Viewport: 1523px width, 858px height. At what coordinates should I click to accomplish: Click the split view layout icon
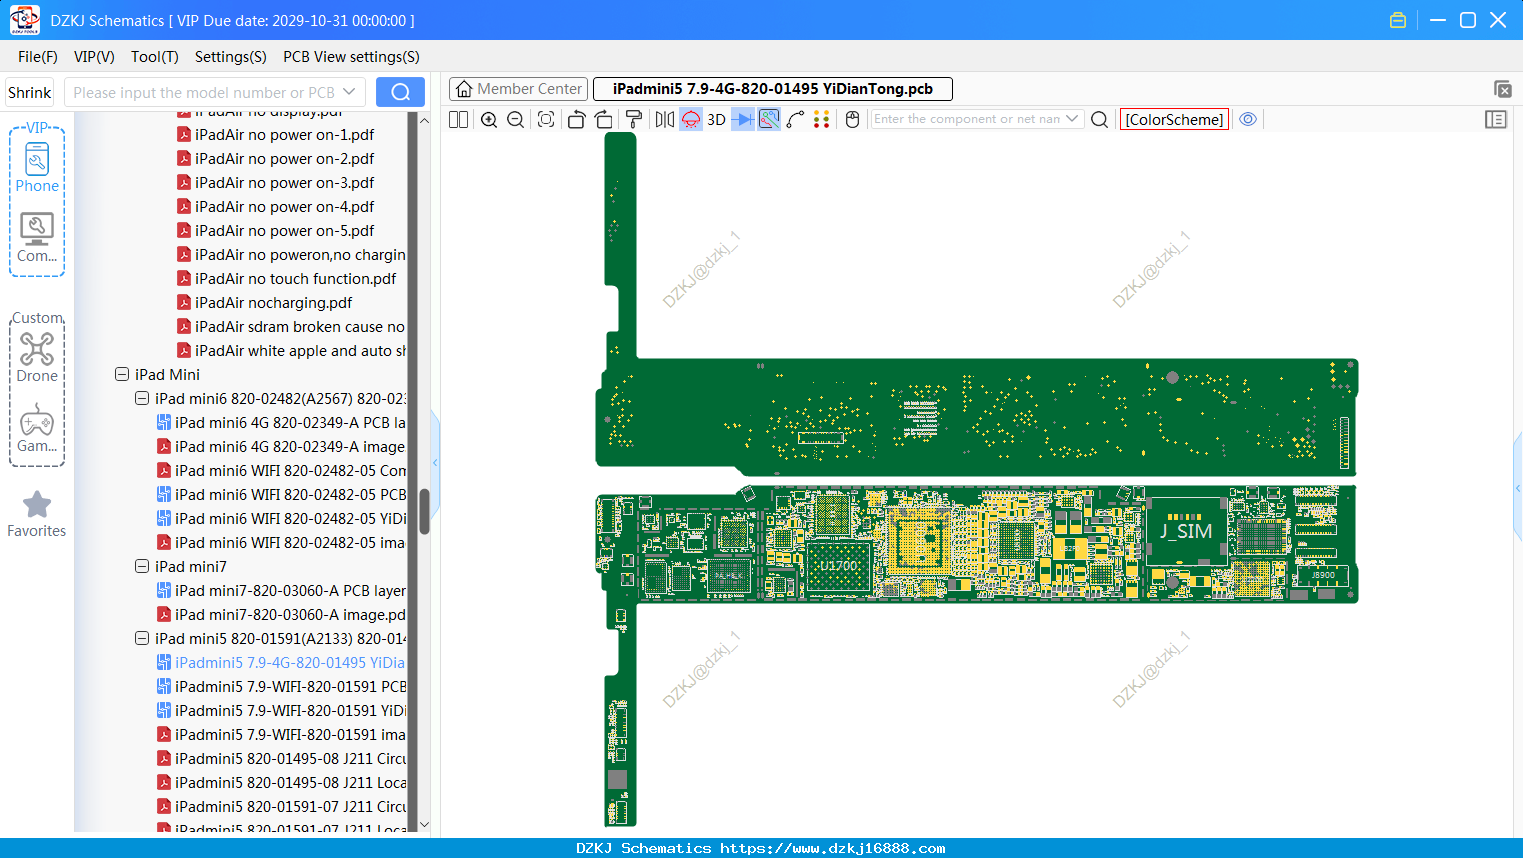point(458,119)
